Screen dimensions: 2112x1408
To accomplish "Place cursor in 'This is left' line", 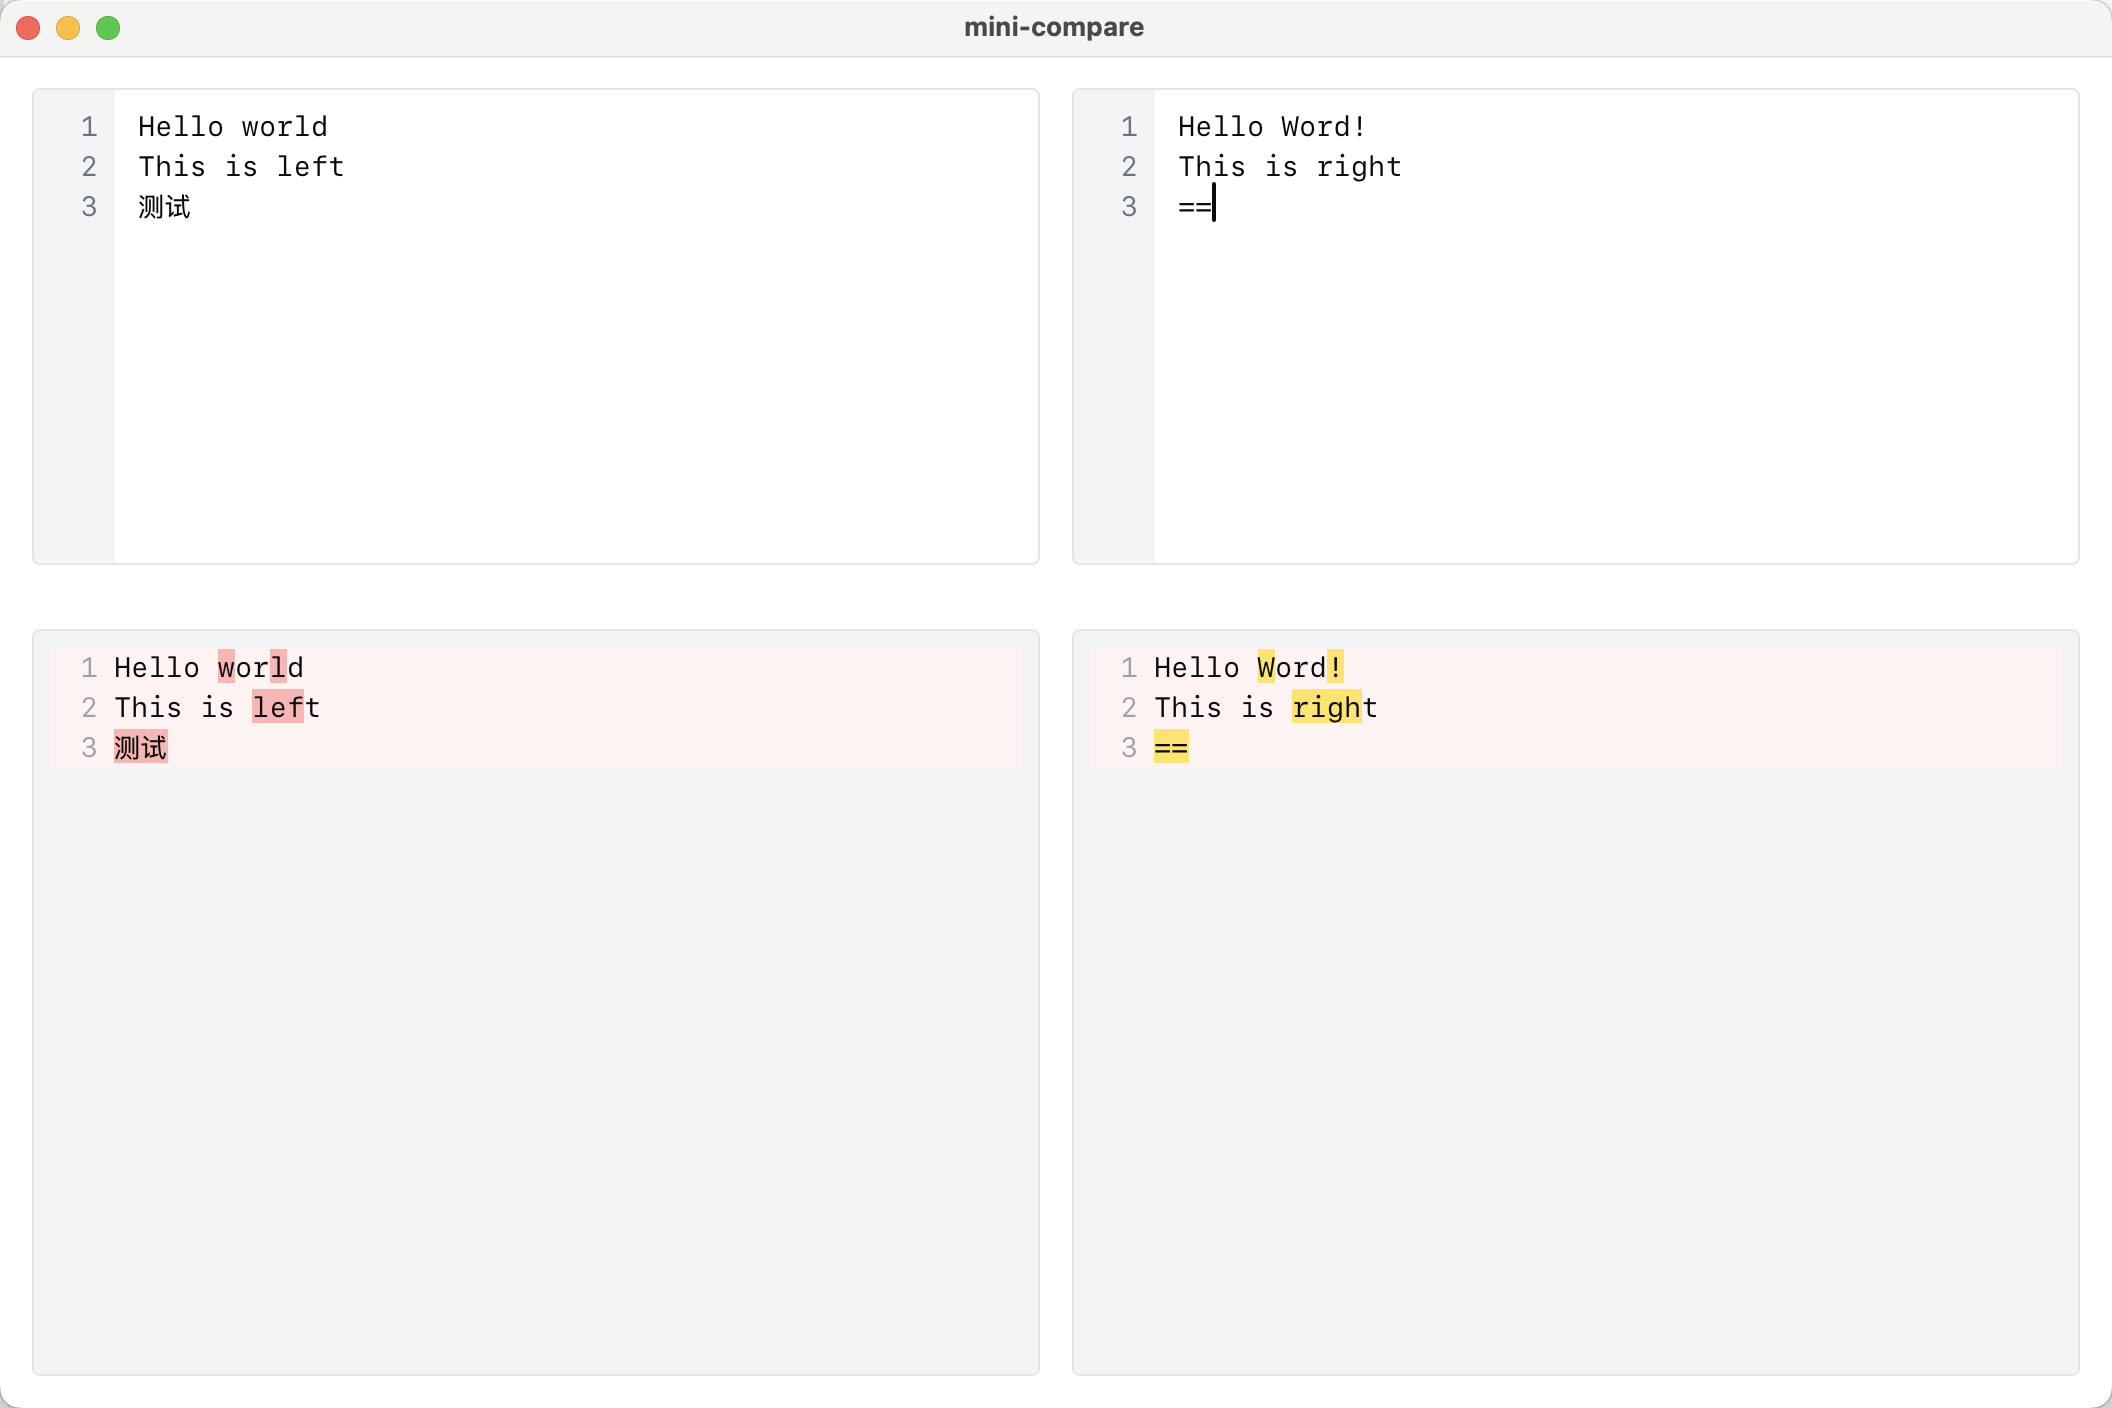I will coord(240,167).
